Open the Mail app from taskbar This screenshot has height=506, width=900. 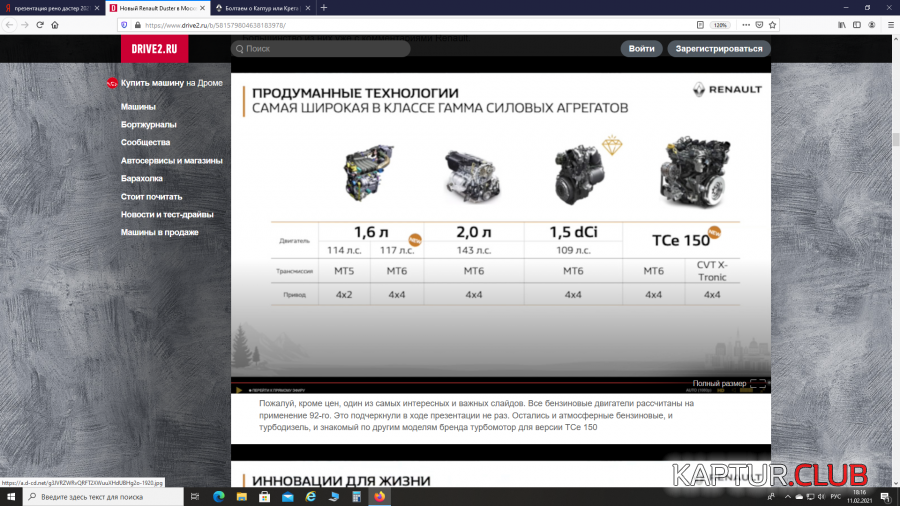(288, 497)
